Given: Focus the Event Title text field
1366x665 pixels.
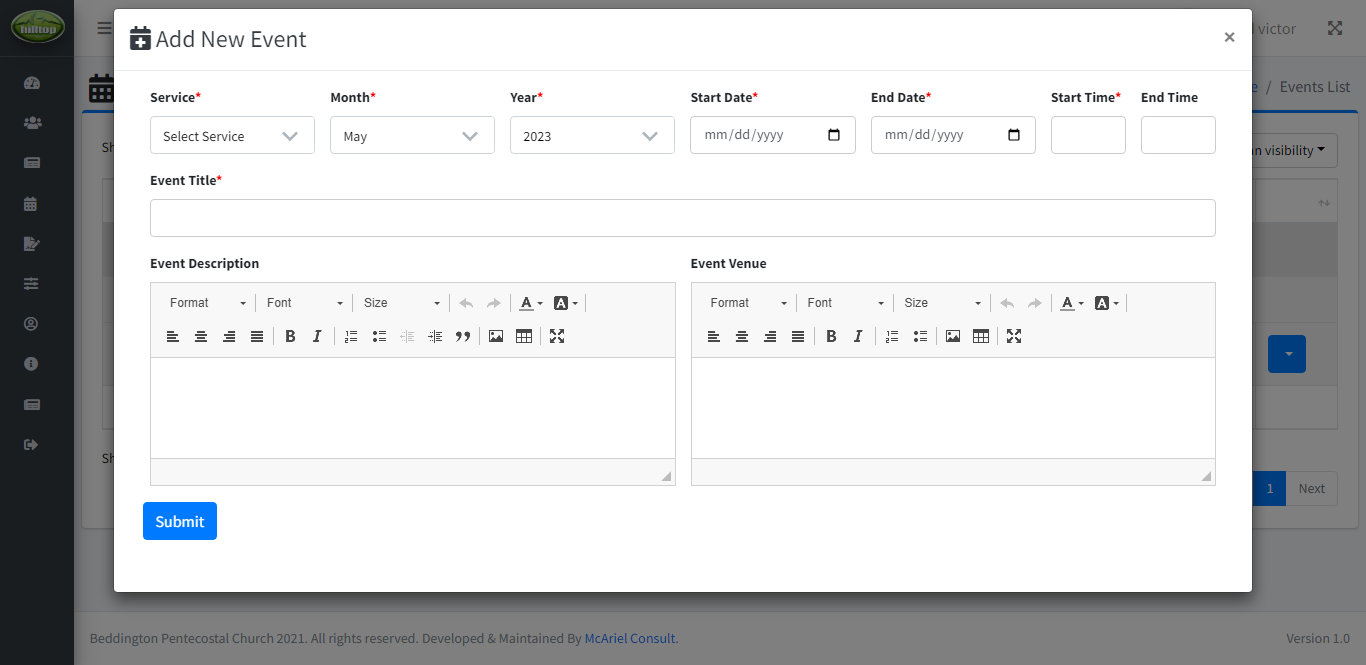Looking at the screenshot, I should click(x=683, y=218).
